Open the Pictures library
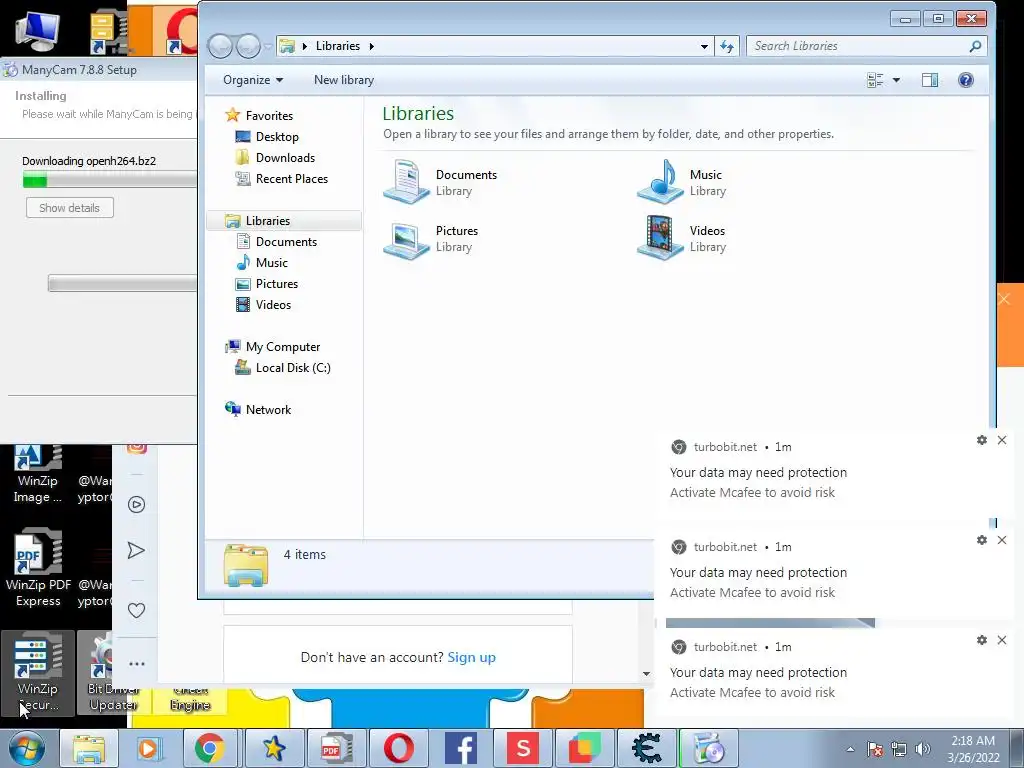Image resolution: width=1024 pixels, height=768 pixels. point(432,238)
